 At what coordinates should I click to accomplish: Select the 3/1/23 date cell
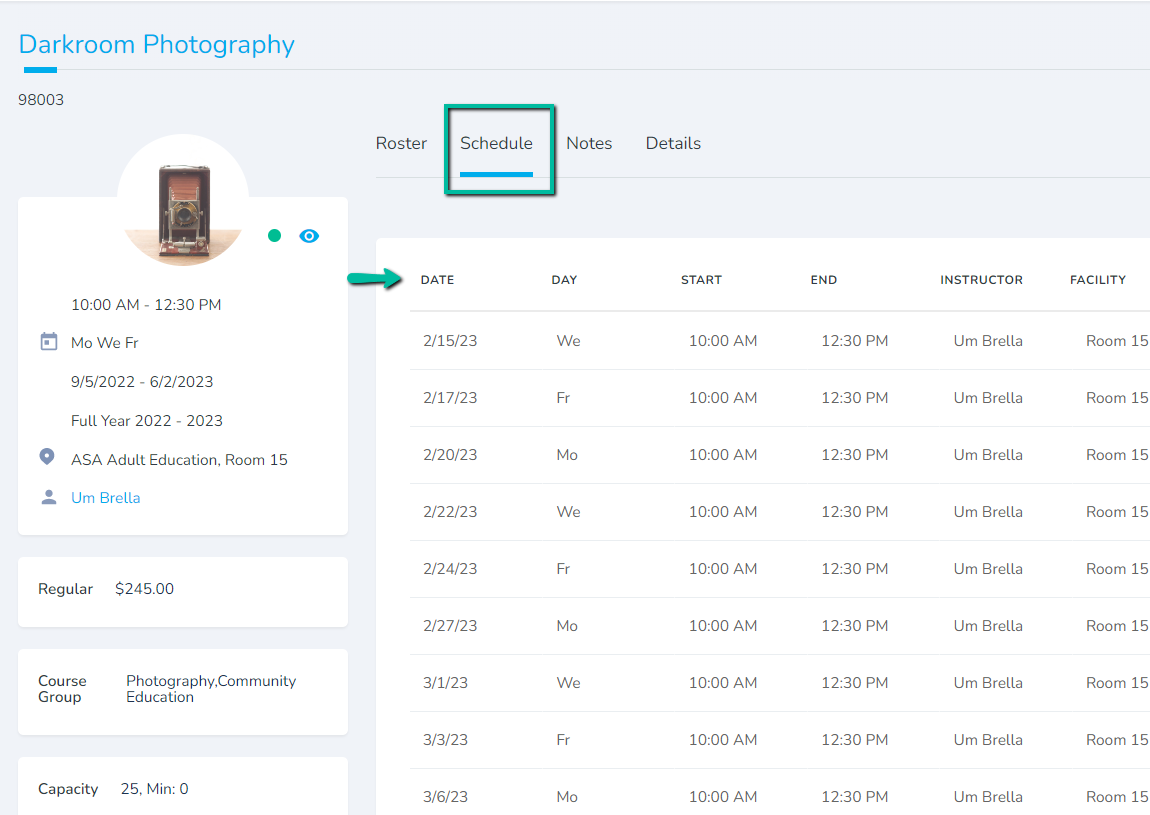pos(445,682)
